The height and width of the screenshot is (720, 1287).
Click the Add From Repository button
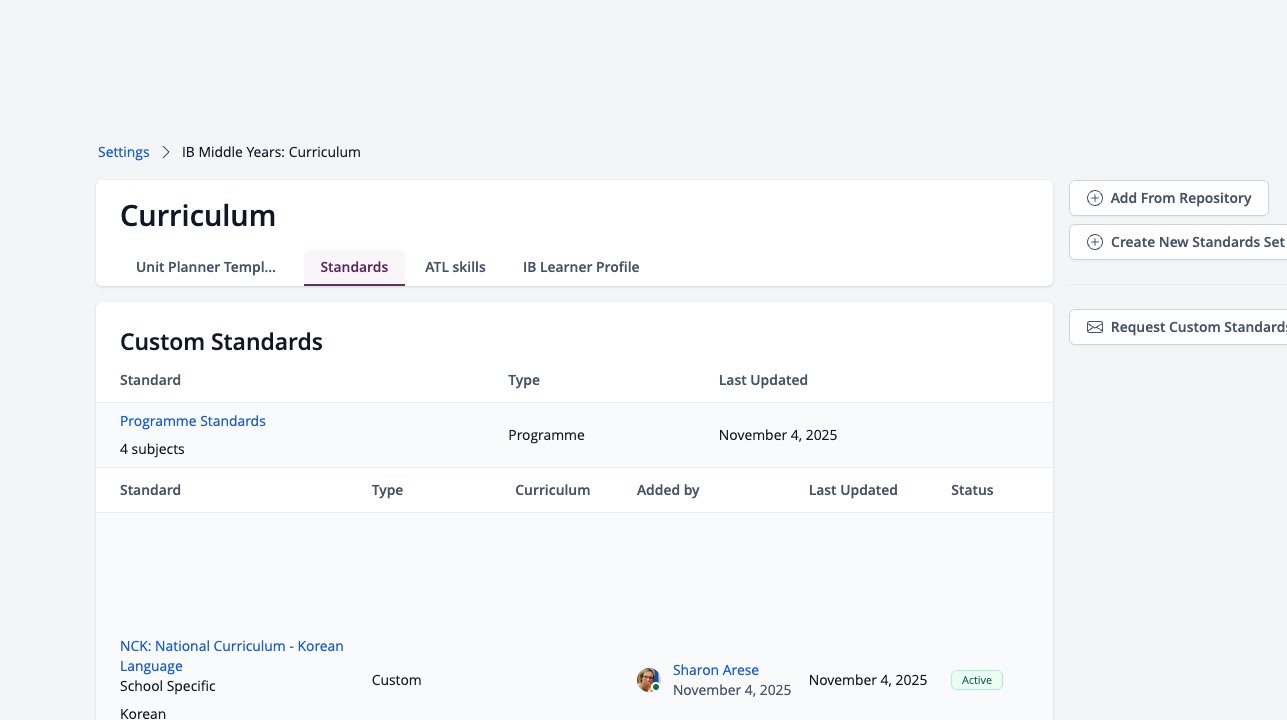(1169, 198)
